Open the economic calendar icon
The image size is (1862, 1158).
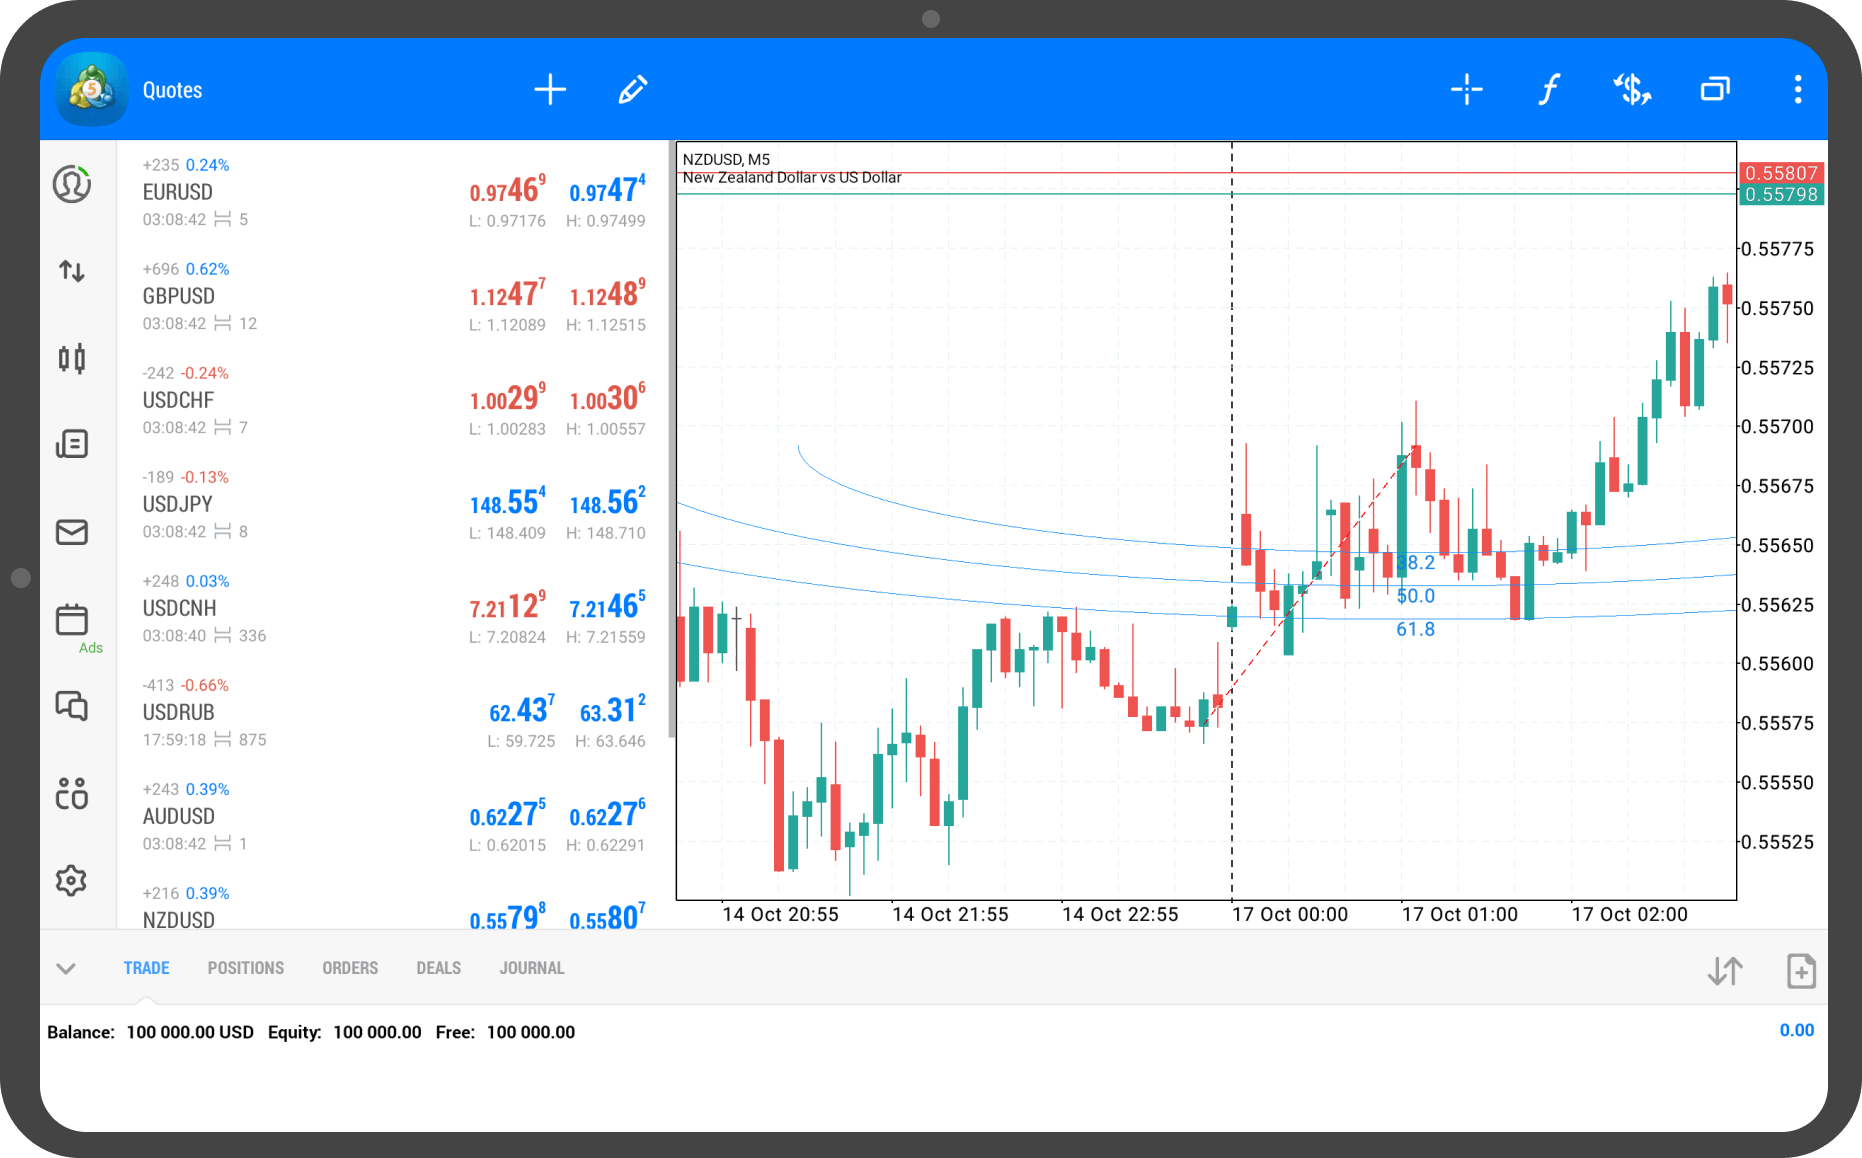72,620
